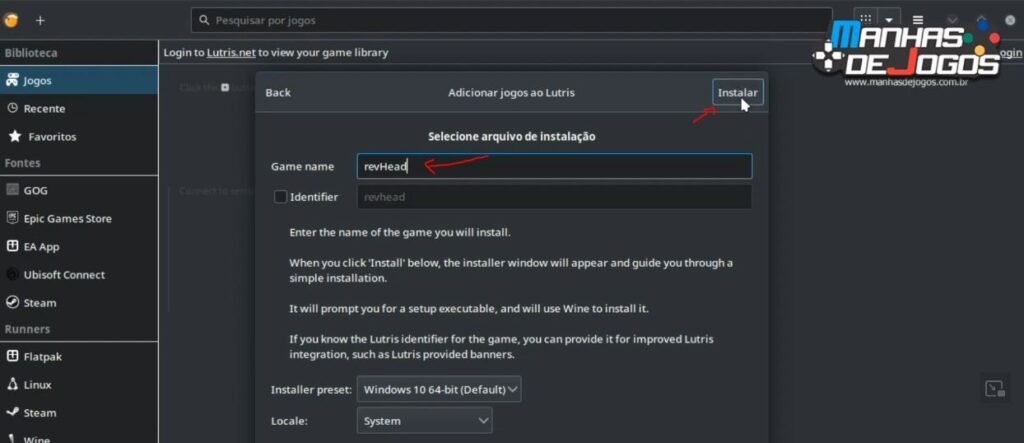Click the Instalar button
This screenshot has height=443, width=1024.
coord(737,93)
